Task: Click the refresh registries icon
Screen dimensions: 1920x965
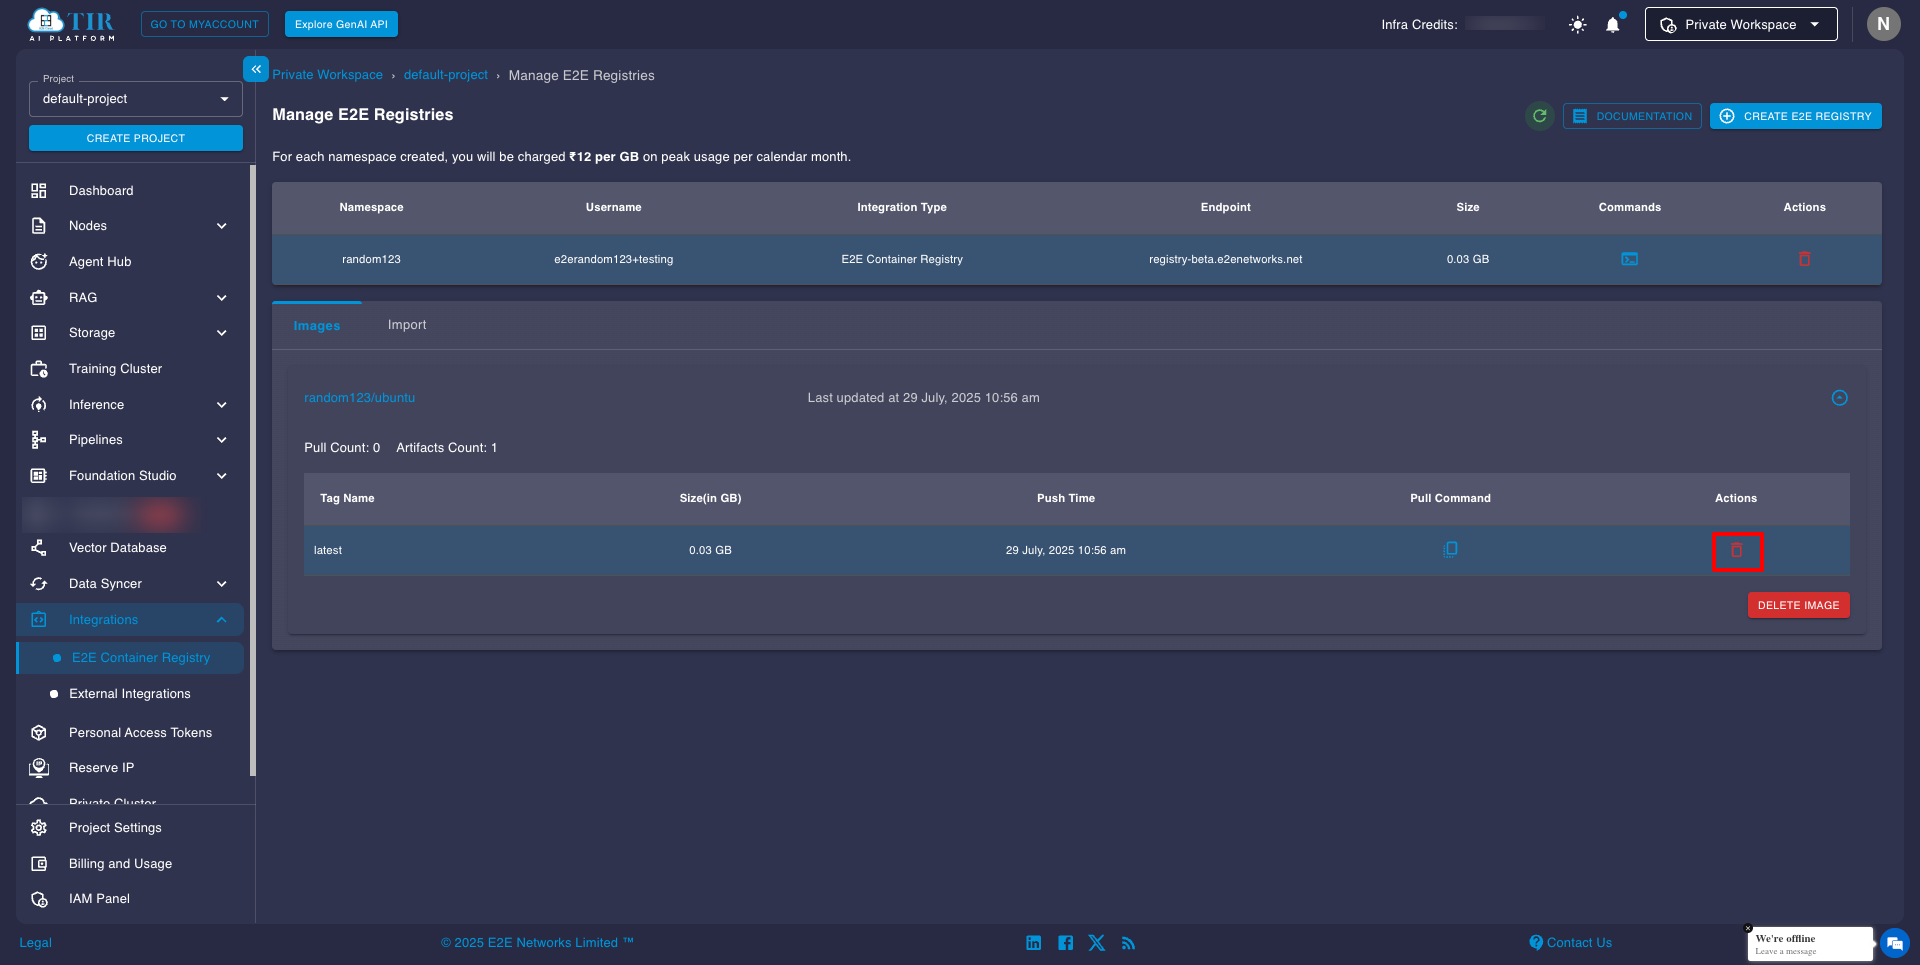Action: coord(1539,116)
